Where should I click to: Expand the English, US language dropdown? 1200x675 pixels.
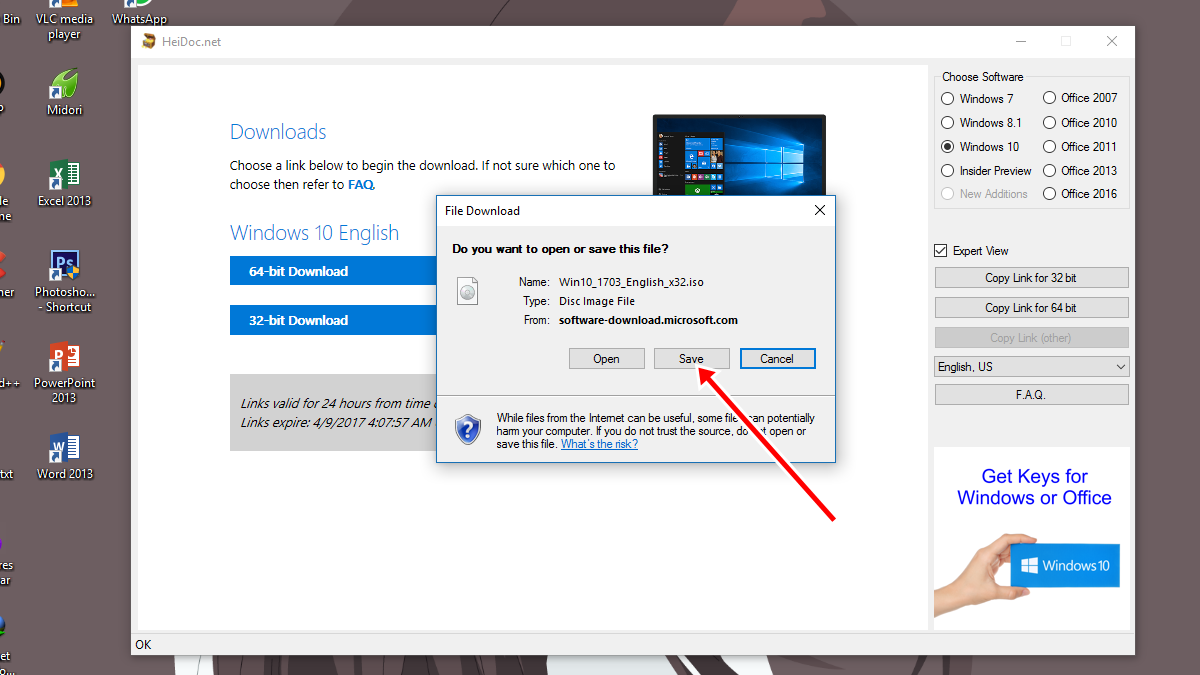point(1031,367)
